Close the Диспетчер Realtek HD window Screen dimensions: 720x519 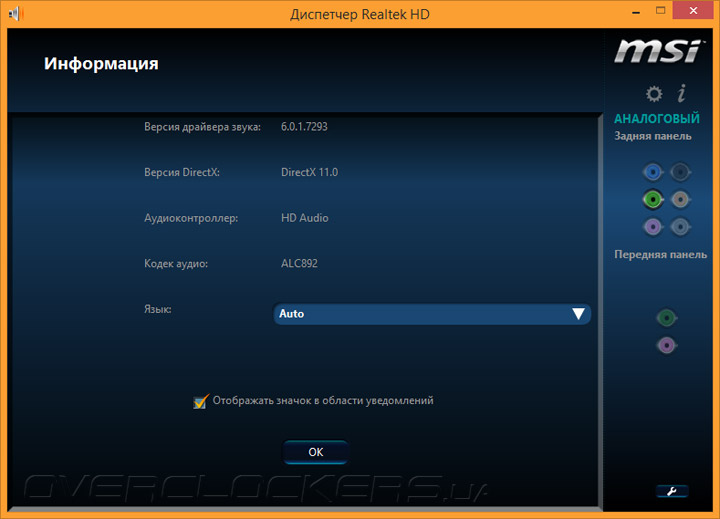click(x=693, y=10)
